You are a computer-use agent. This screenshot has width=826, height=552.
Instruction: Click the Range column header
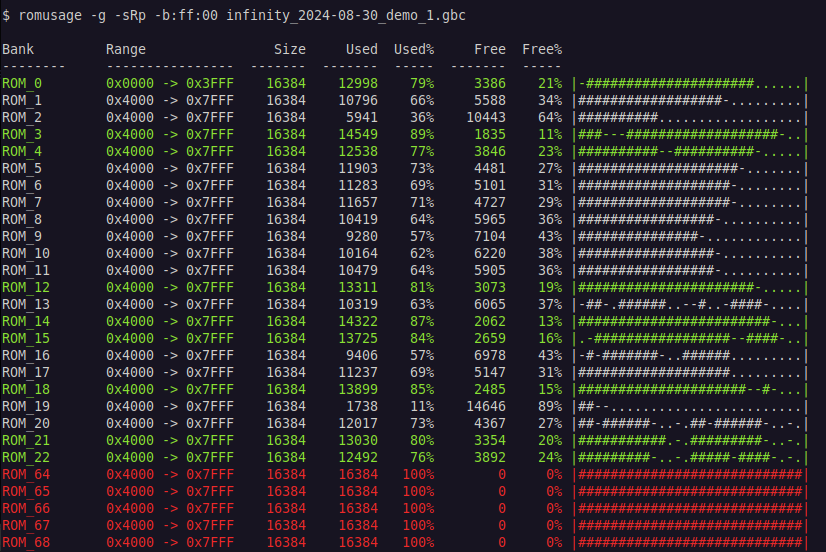click(x=126, y=50)
